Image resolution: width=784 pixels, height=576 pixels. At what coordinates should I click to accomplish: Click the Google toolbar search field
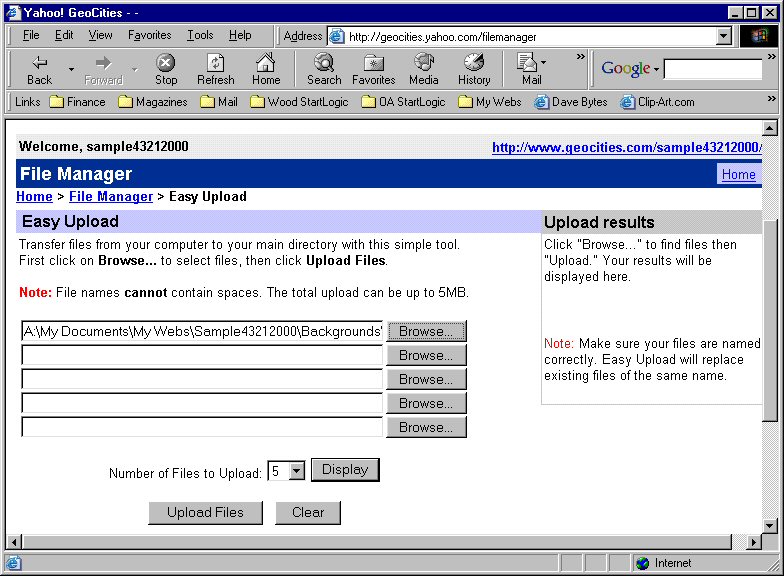714,70
